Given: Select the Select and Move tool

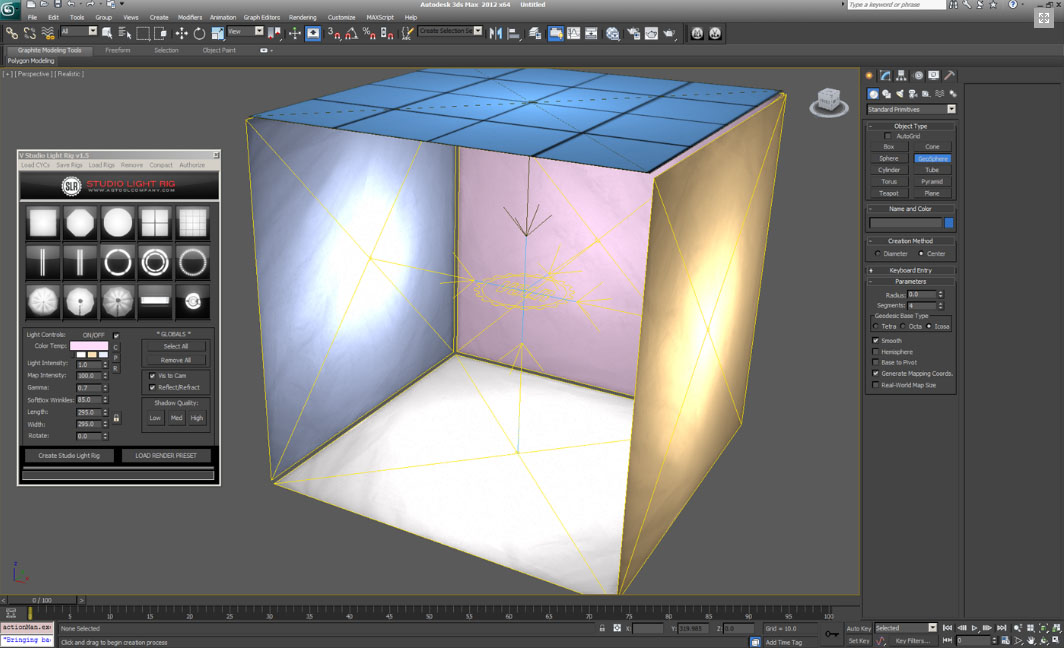Looking at the screenshot, I should [181, 33].
